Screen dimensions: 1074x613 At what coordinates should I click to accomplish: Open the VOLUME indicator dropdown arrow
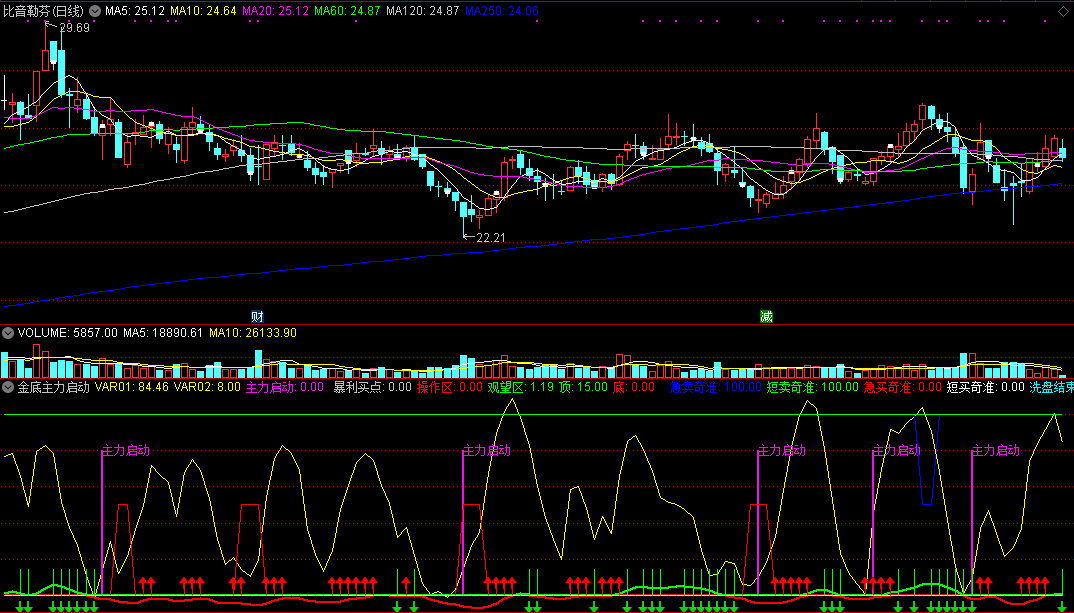point(8,333)
